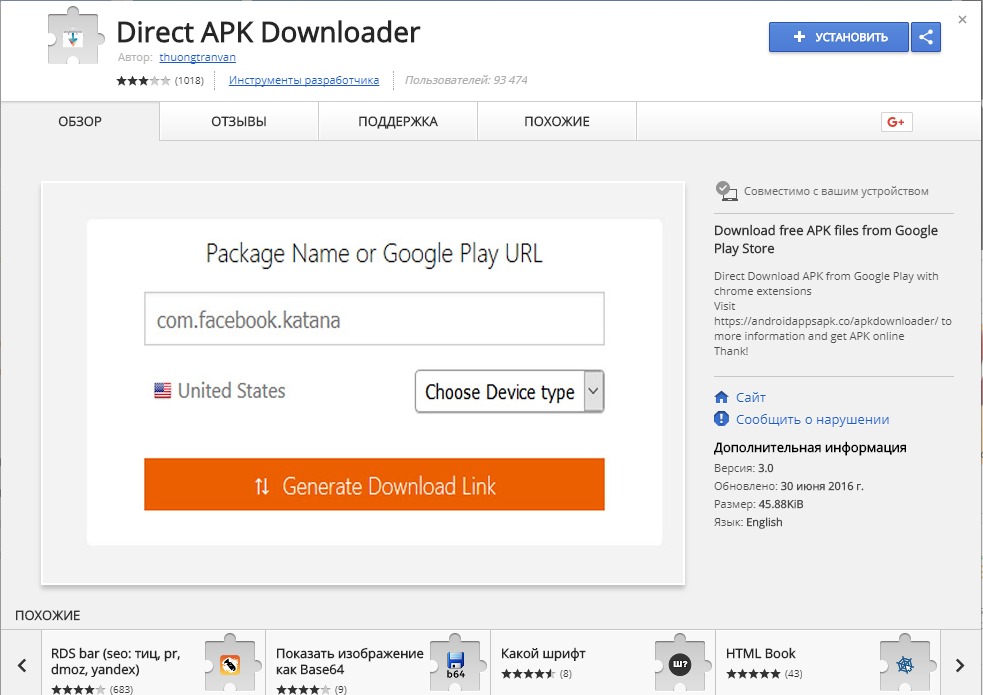Open Показать изображение как Base64 extension title
The width and height of the screenshot is (983, 695).
click(350, 661)
